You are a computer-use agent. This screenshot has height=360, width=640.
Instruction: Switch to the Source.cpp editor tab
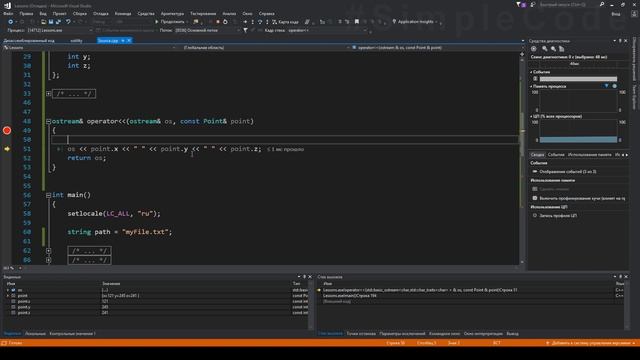(108, 40)
